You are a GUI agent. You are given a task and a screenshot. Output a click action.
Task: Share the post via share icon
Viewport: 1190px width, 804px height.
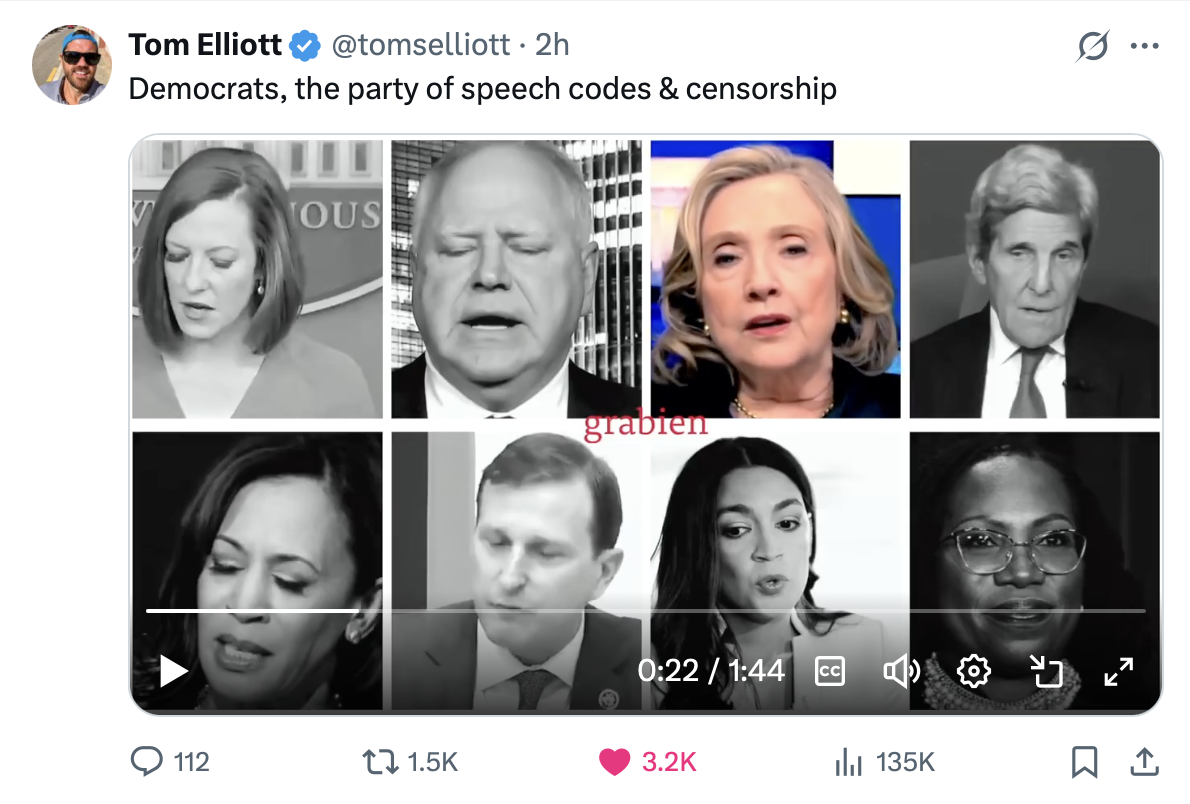[x=1144, y=761]
